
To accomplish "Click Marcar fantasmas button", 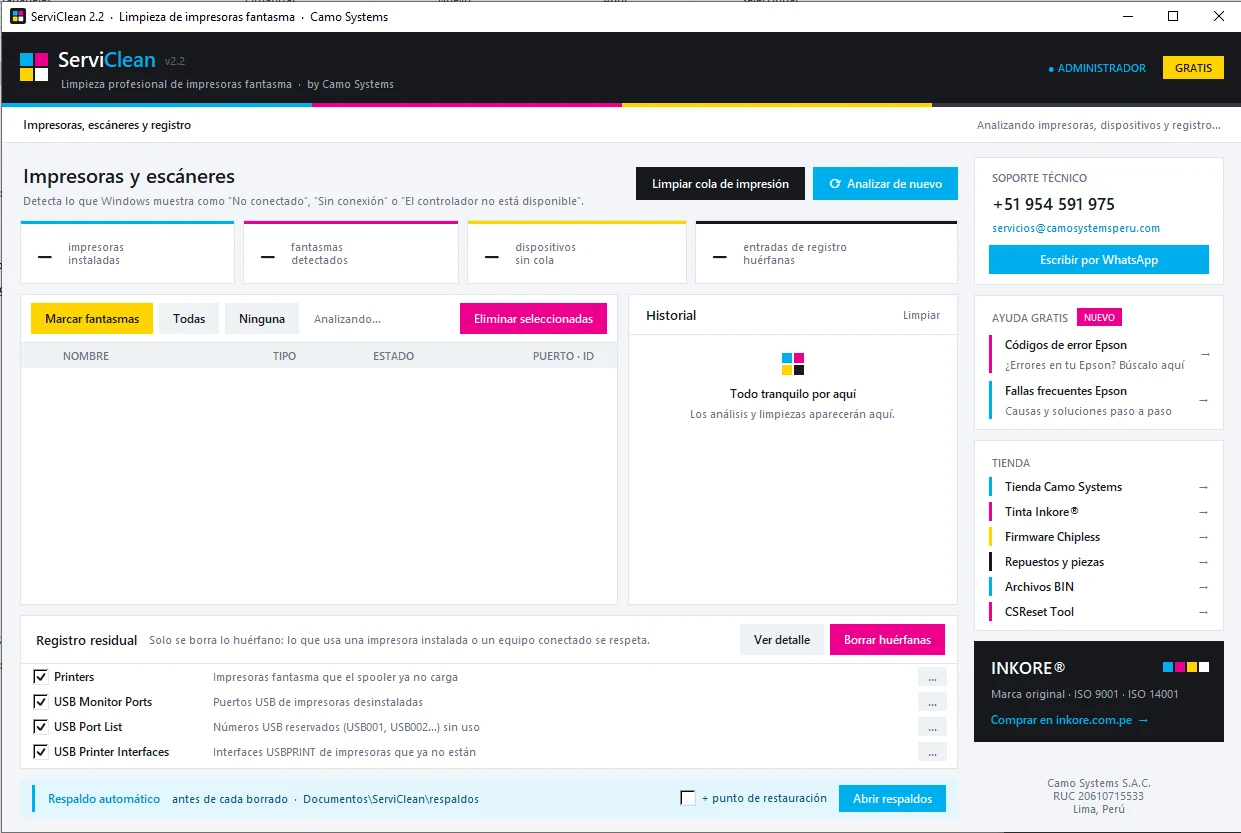I will tap(92, 319).
